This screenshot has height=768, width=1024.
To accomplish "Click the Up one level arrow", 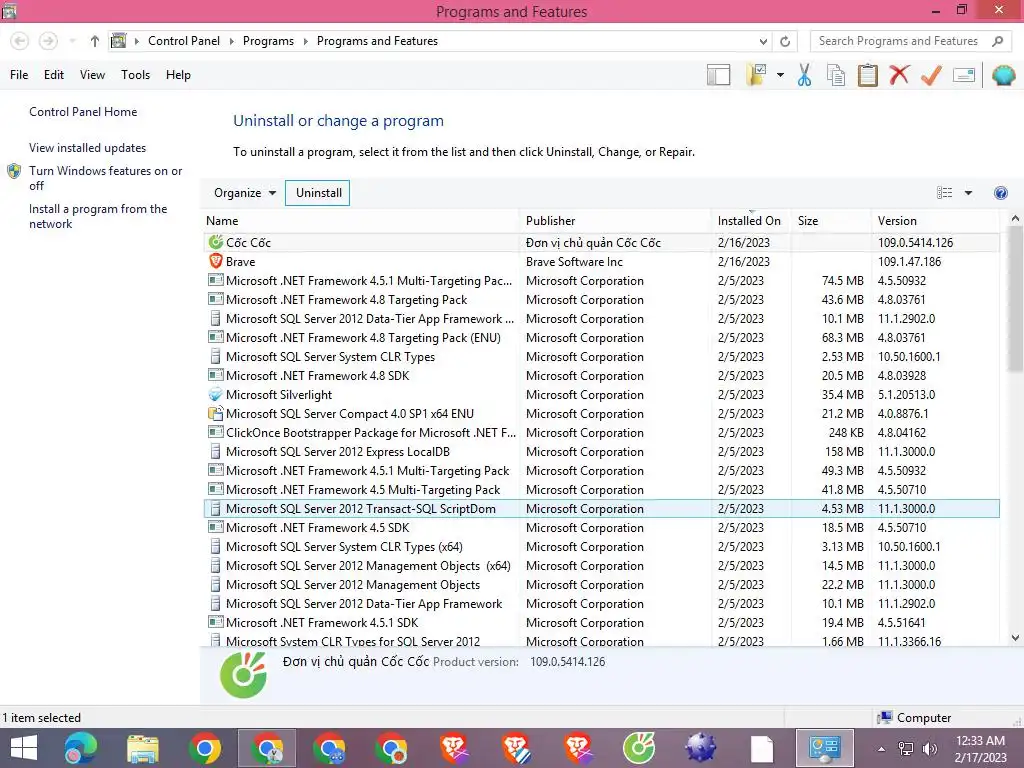I will [x=95, y=41].
